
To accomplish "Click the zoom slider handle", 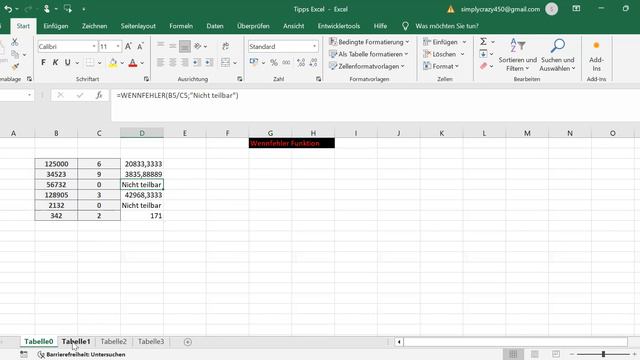I will [603, 354].
